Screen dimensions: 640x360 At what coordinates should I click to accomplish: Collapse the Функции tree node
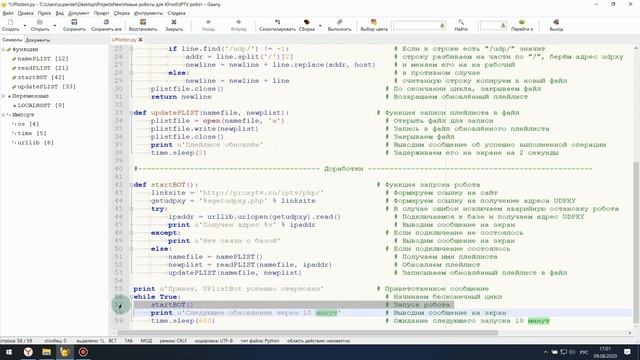click(x=4, y=49)
